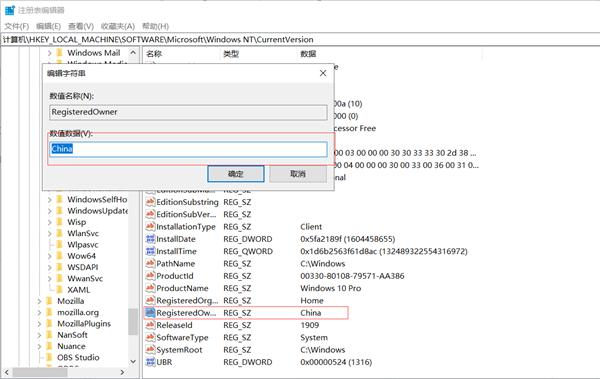This screenshot has width=600, height=379.
Task: Select the NanSoft key in the tree
Action: (x=72, y=335)
